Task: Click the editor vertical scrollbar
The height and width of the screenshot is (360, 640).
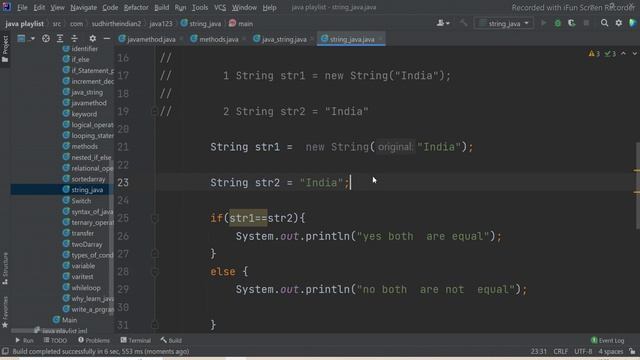Action: (638, 186)
